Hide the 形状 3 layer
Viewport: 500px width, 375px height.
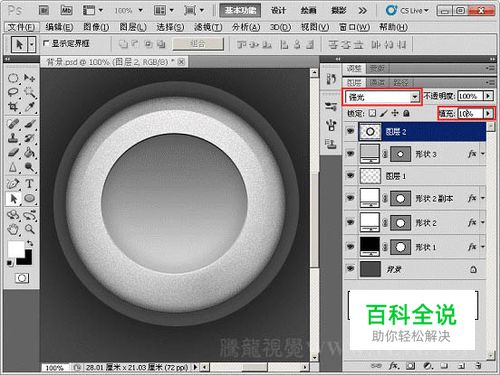click(x=350, y=153)
